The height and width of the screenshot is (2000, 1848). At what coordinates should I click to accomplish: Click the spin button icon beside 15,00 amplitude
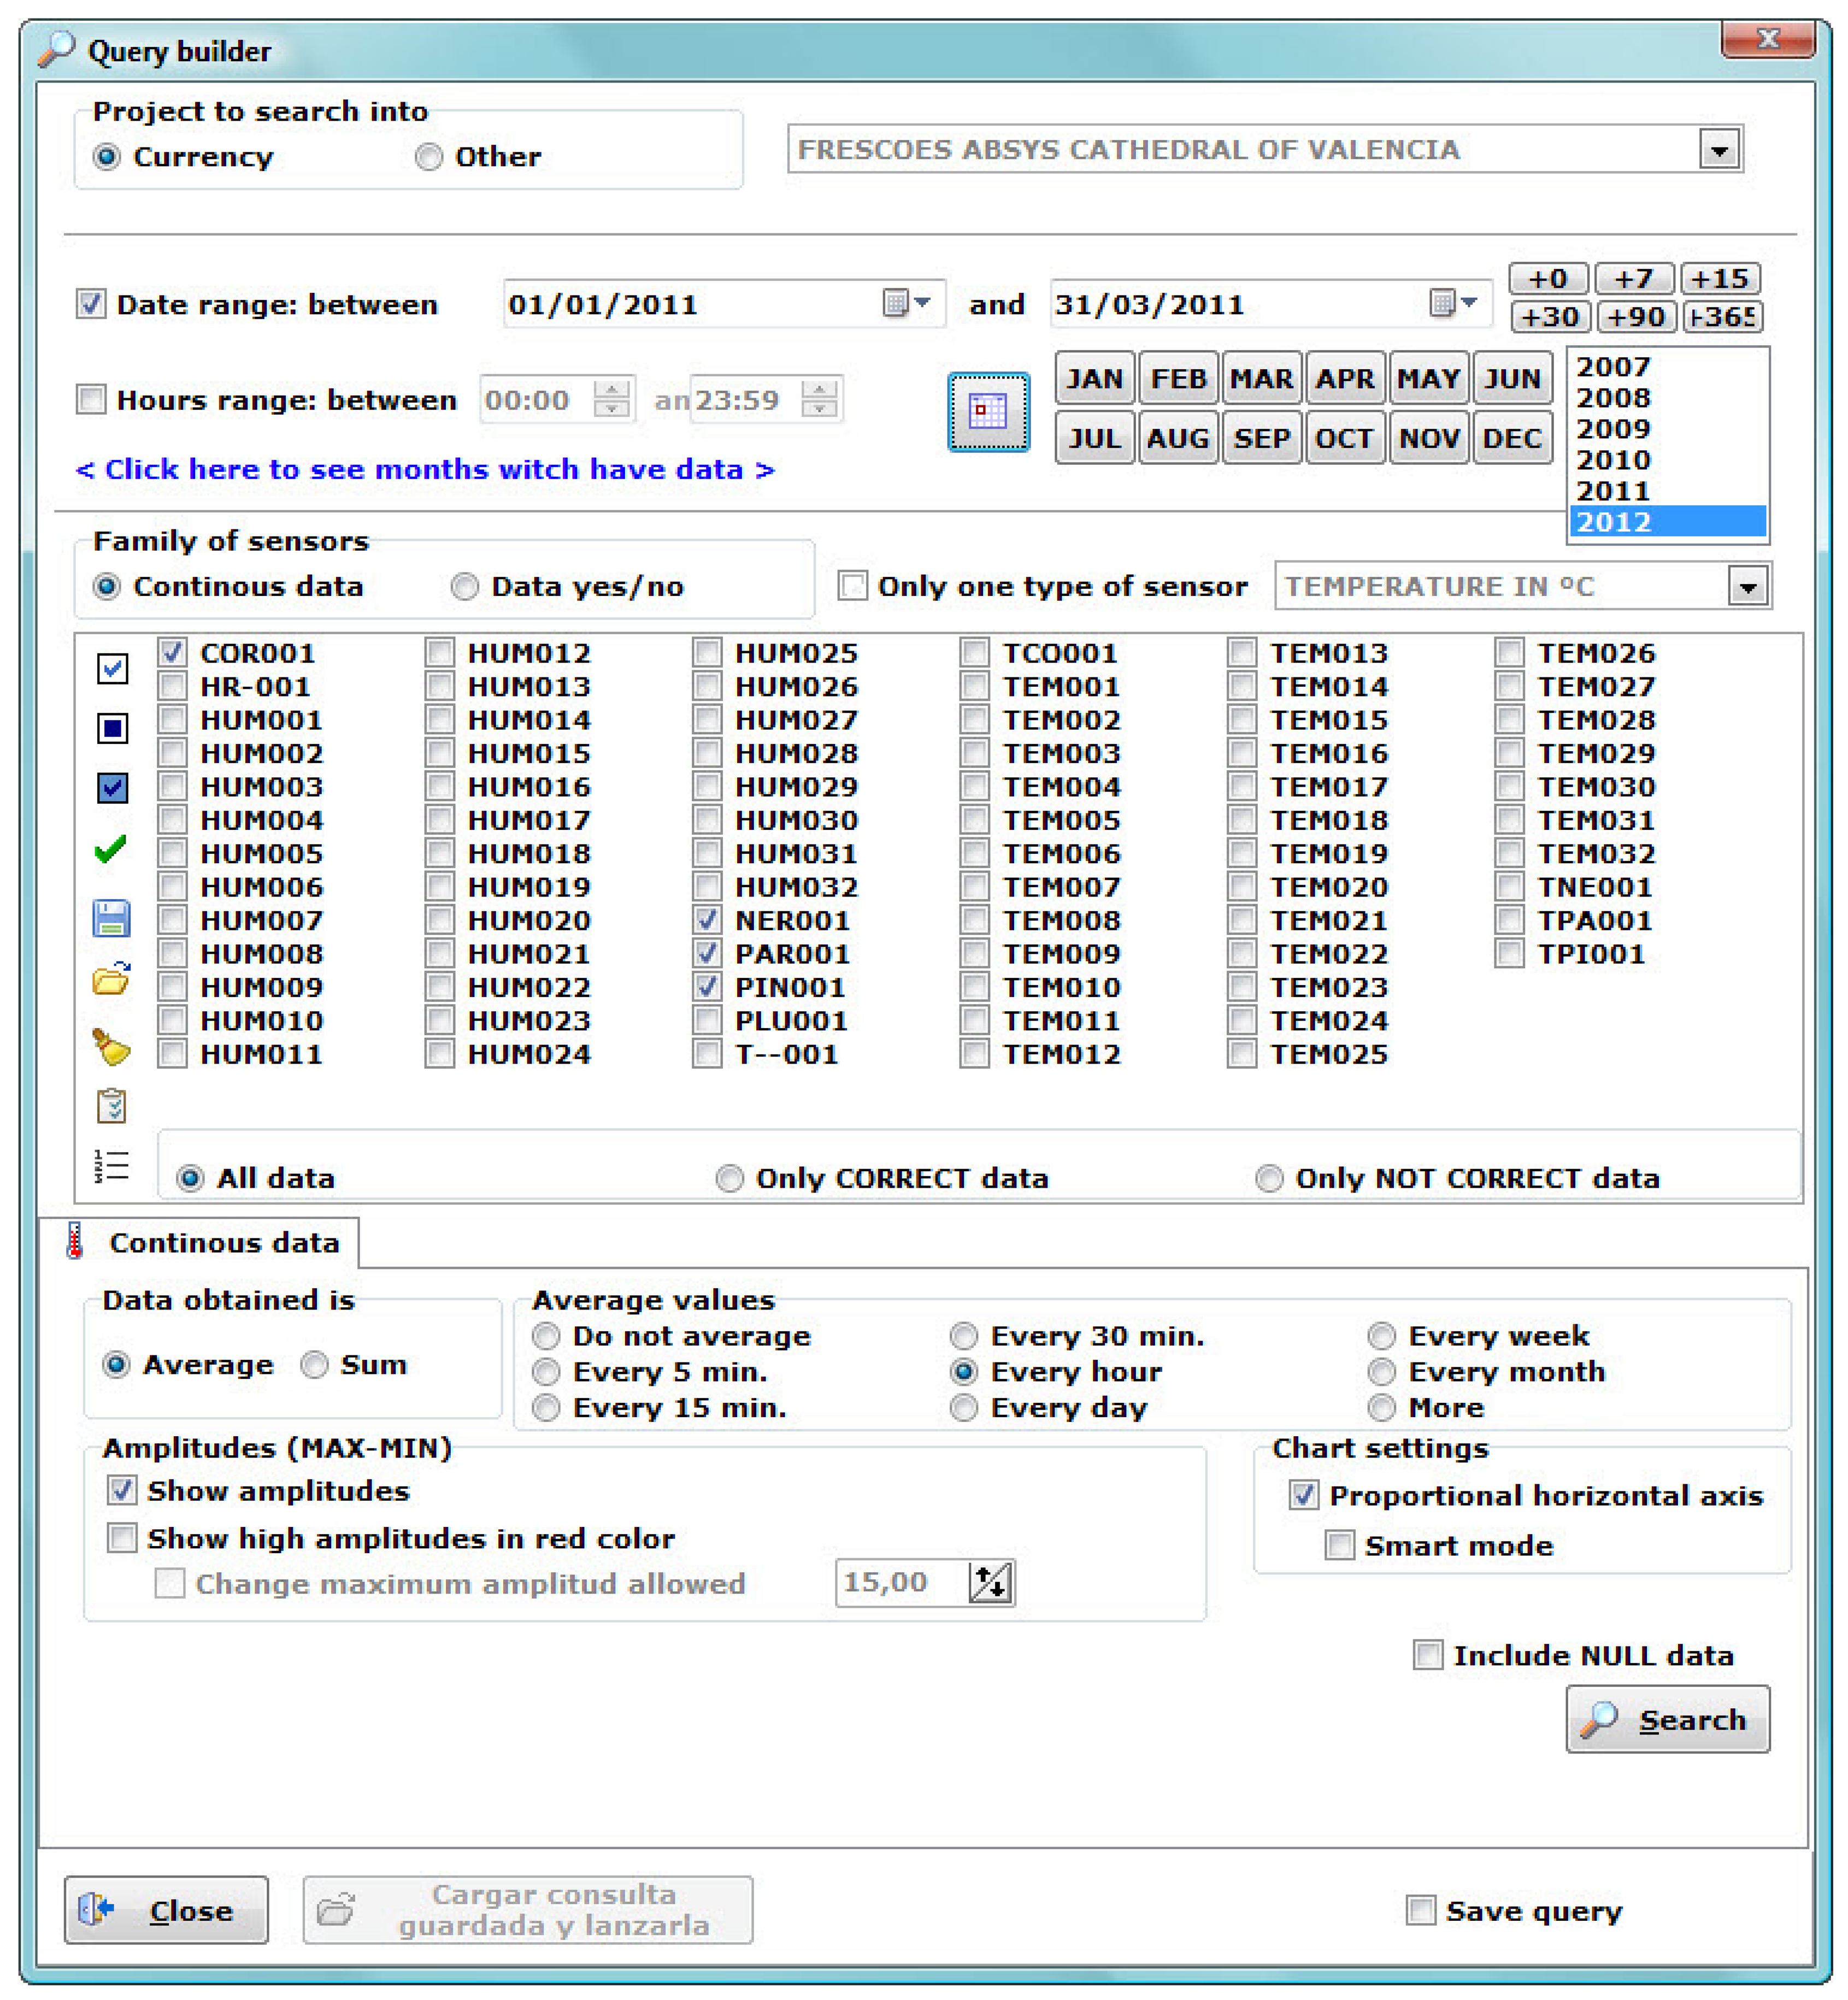pyautogui.click(x=991, y=1582)
